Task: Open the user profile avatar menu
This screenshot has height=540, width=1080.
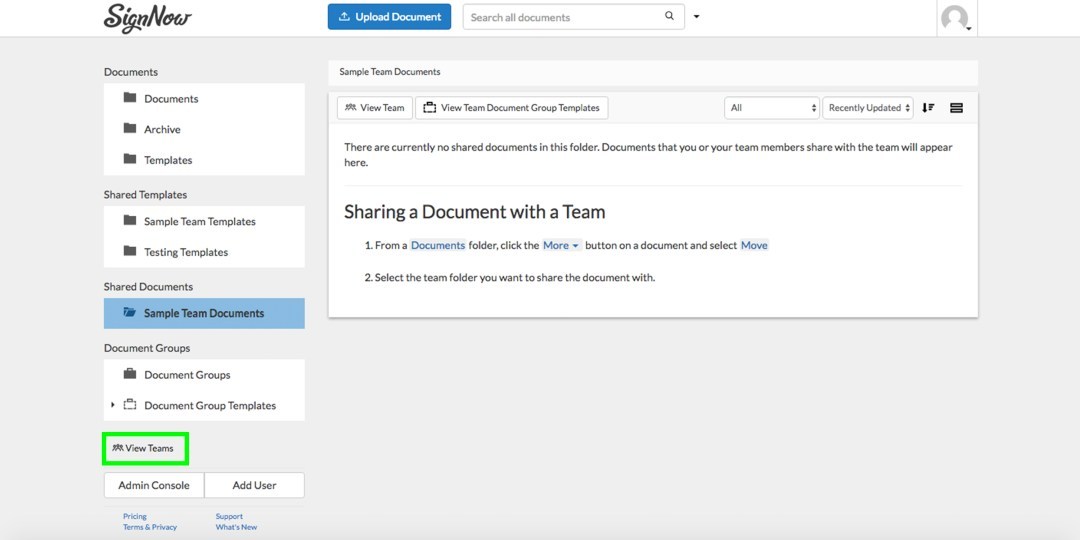Action: (956, 18)
